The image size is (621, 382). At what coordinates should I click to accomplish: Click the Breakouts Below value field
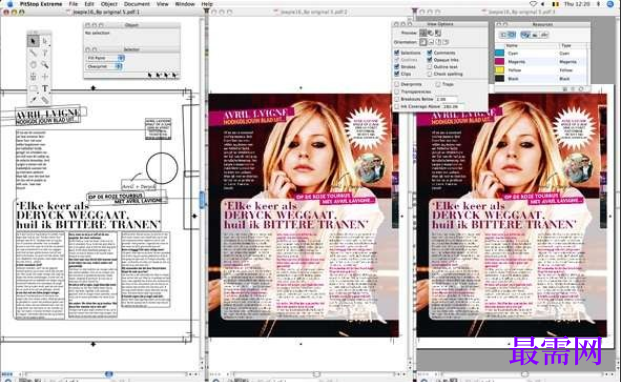tap(446, 99)
